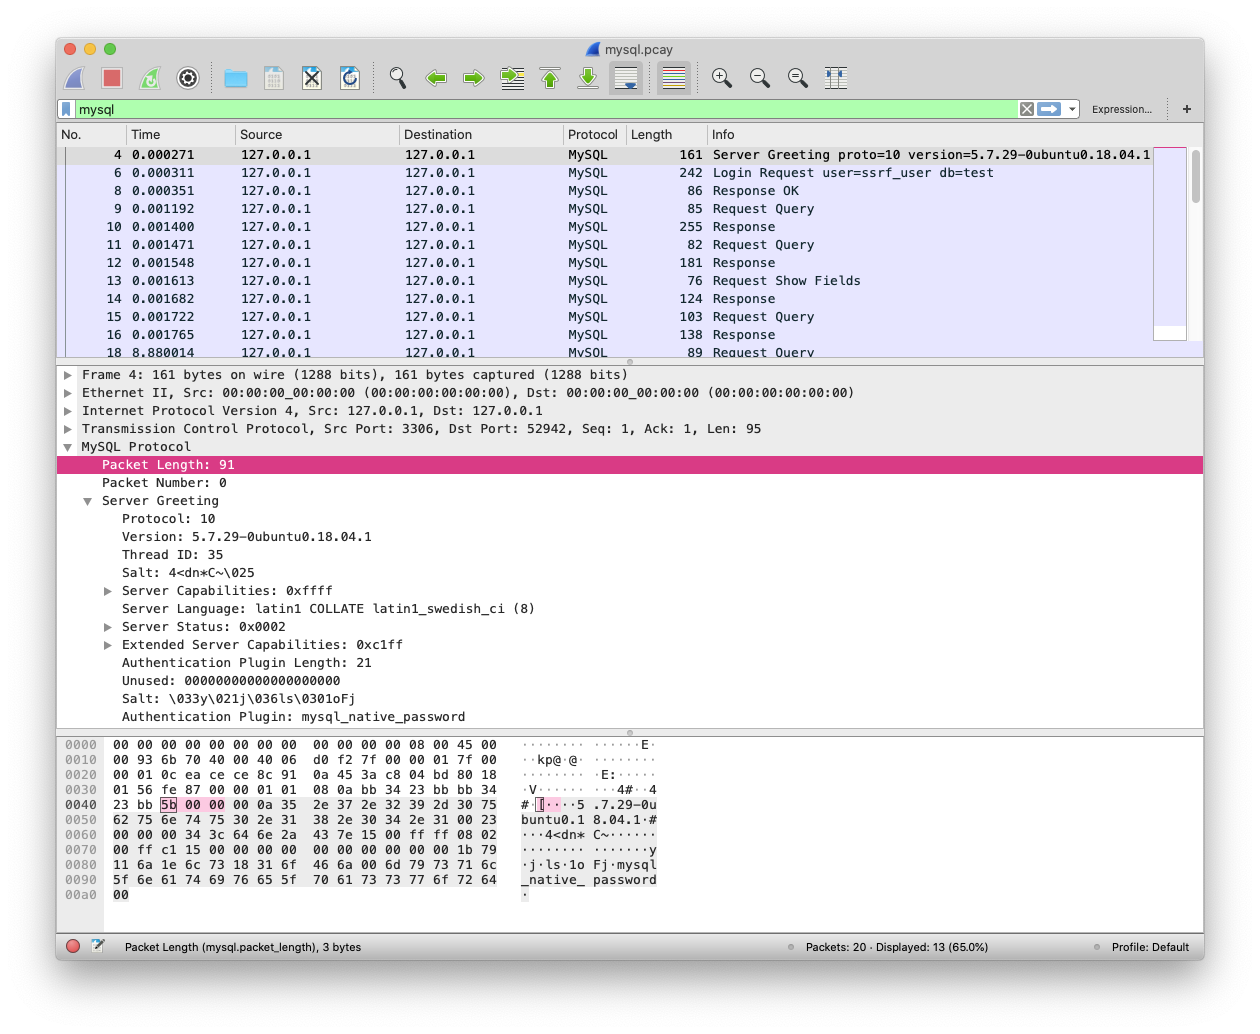
Task: Select packet 15 Request Query row
Action: 604,317
